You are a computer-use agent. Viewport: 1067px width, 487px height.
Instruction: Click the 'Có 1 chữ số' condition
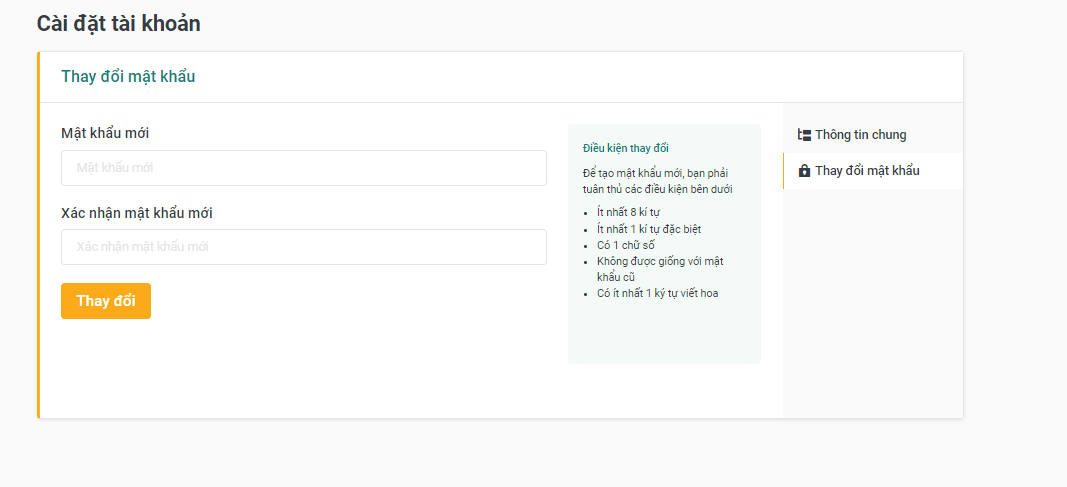pos(625,245)
